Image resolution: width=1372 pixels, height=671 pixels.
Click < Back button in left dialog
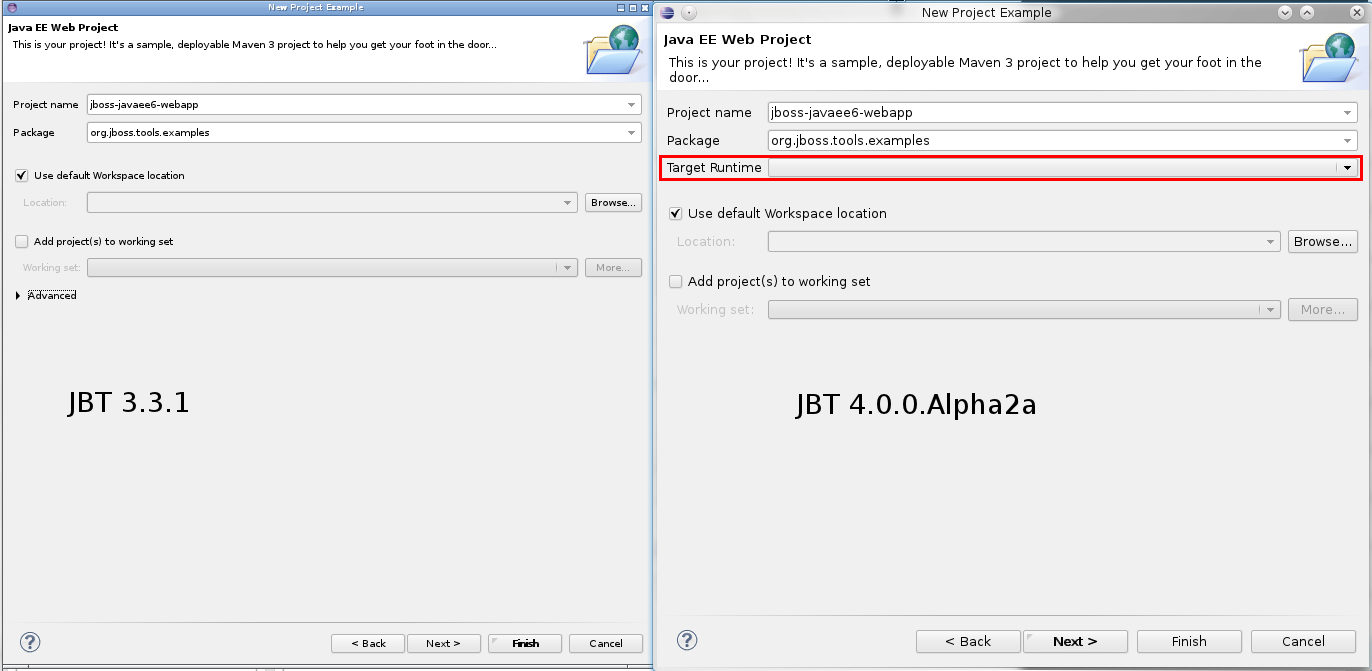[368, 643]
